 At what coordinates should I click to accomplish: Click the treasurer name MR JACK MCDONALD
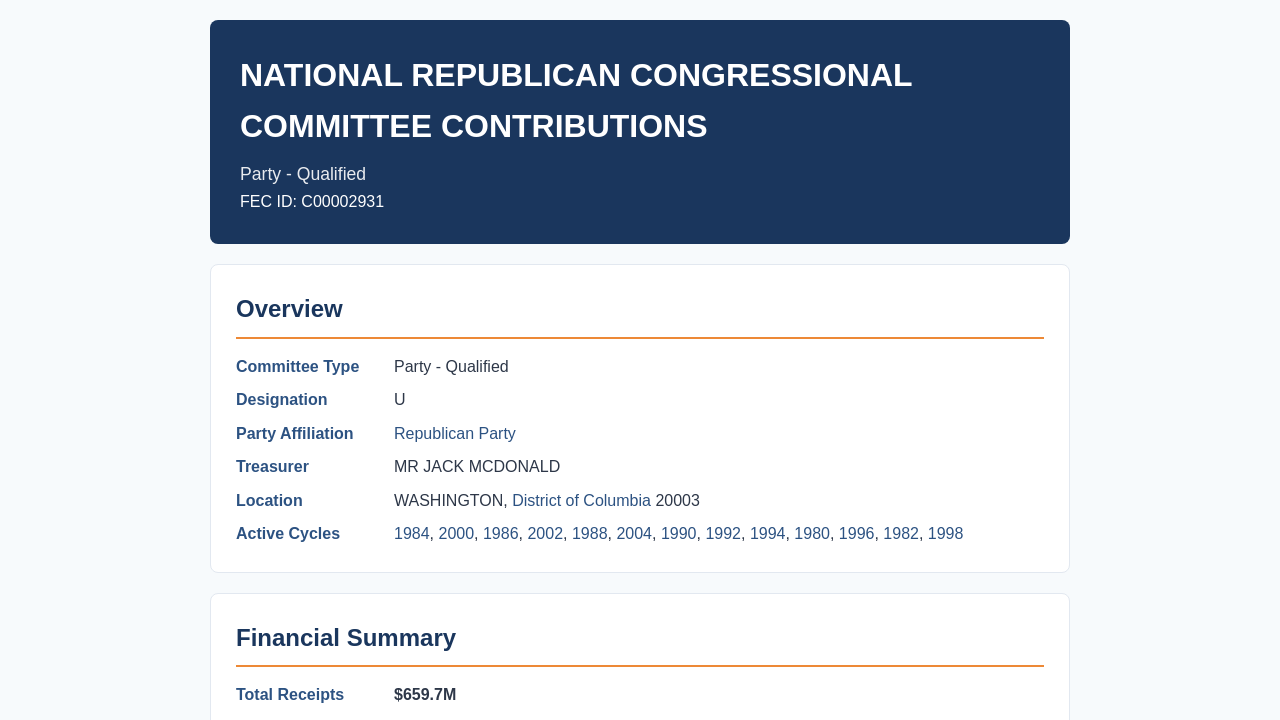pos(477,467)
